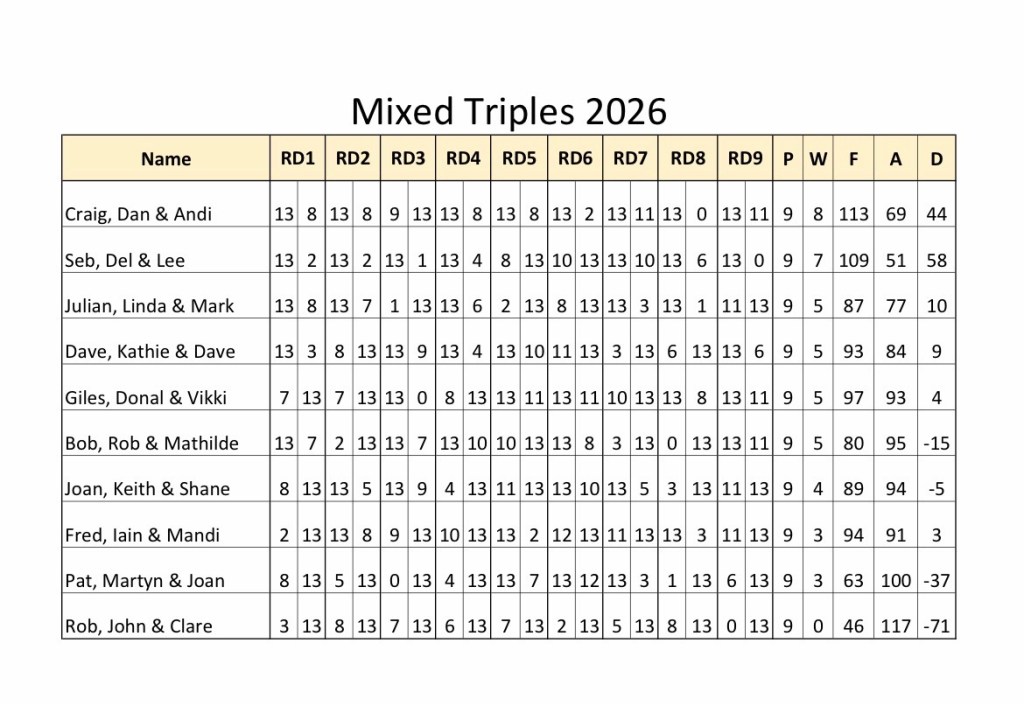Click the Mixed Triples 2026 title
The height and width of the screenshot is (727, 1024).
tap(508, 111)
